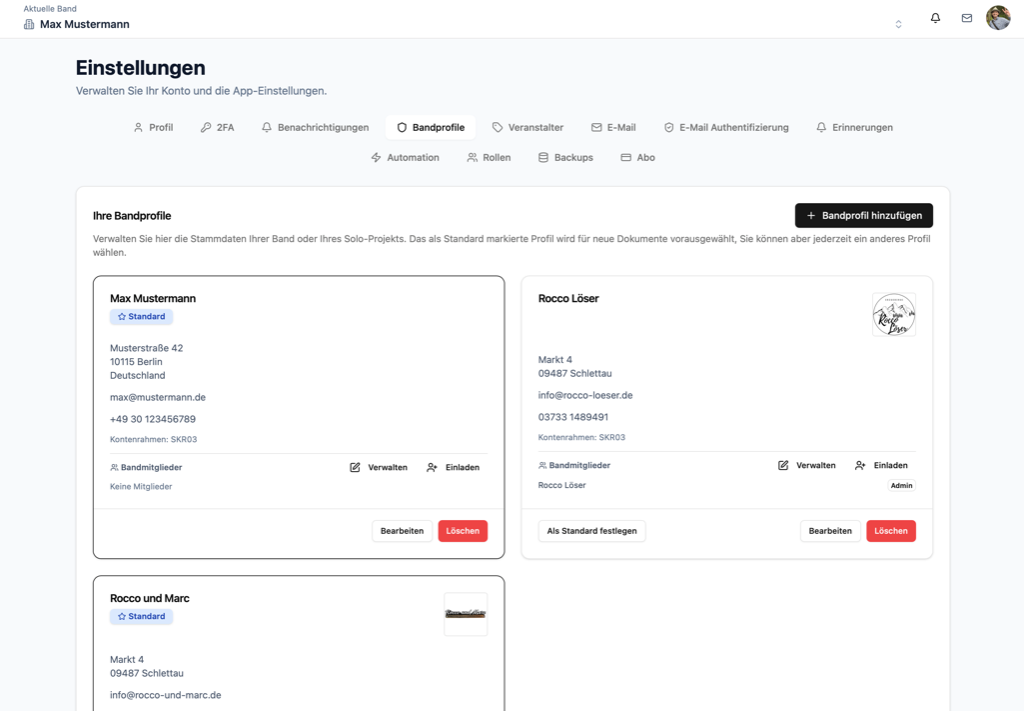Screen dimensions: 1024x711
Task: Click the Einstellungen page heading
Action: tap(140, 68)
